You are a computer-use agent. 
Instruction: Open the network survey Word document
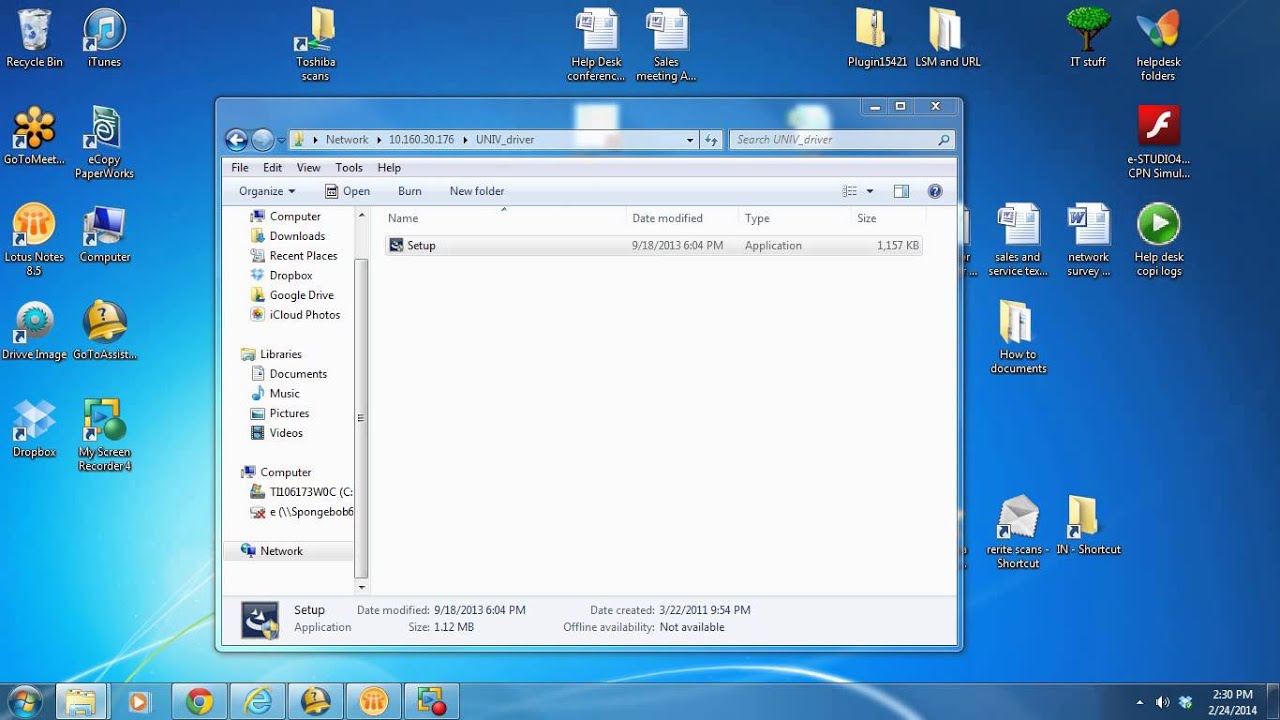coord(1088,240)
